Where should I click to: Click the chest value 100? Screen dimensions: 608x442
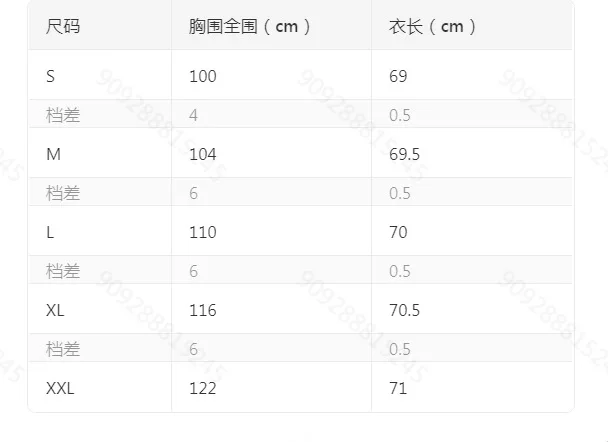(x=202, y=76)
